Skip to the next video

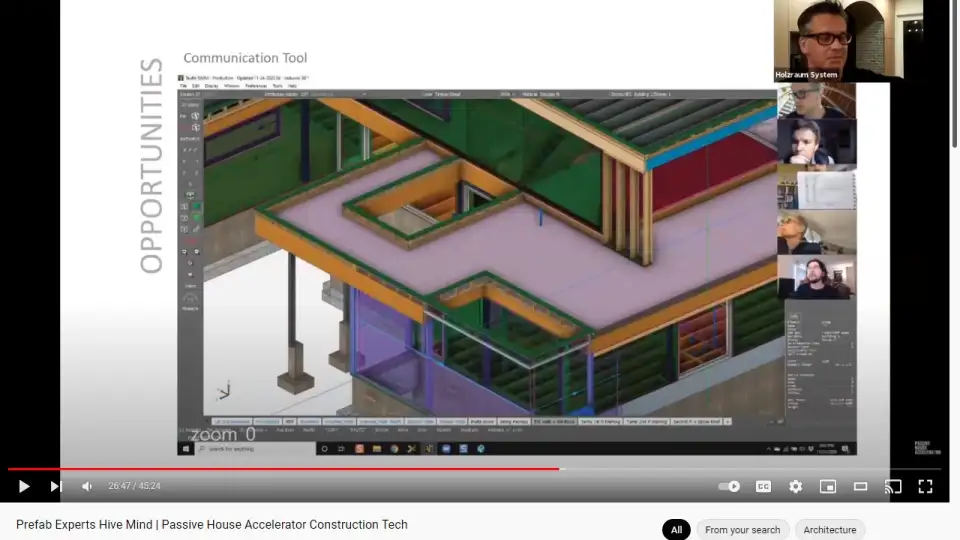(56, 486)
